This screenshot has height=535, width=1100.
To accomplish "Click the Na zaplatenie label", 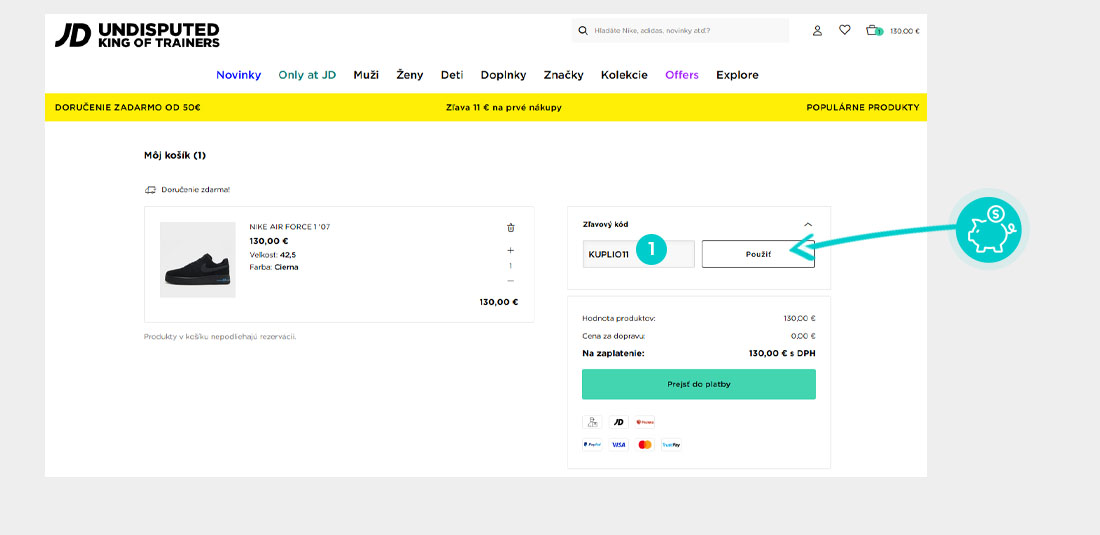I will click(x=613, y=353).
